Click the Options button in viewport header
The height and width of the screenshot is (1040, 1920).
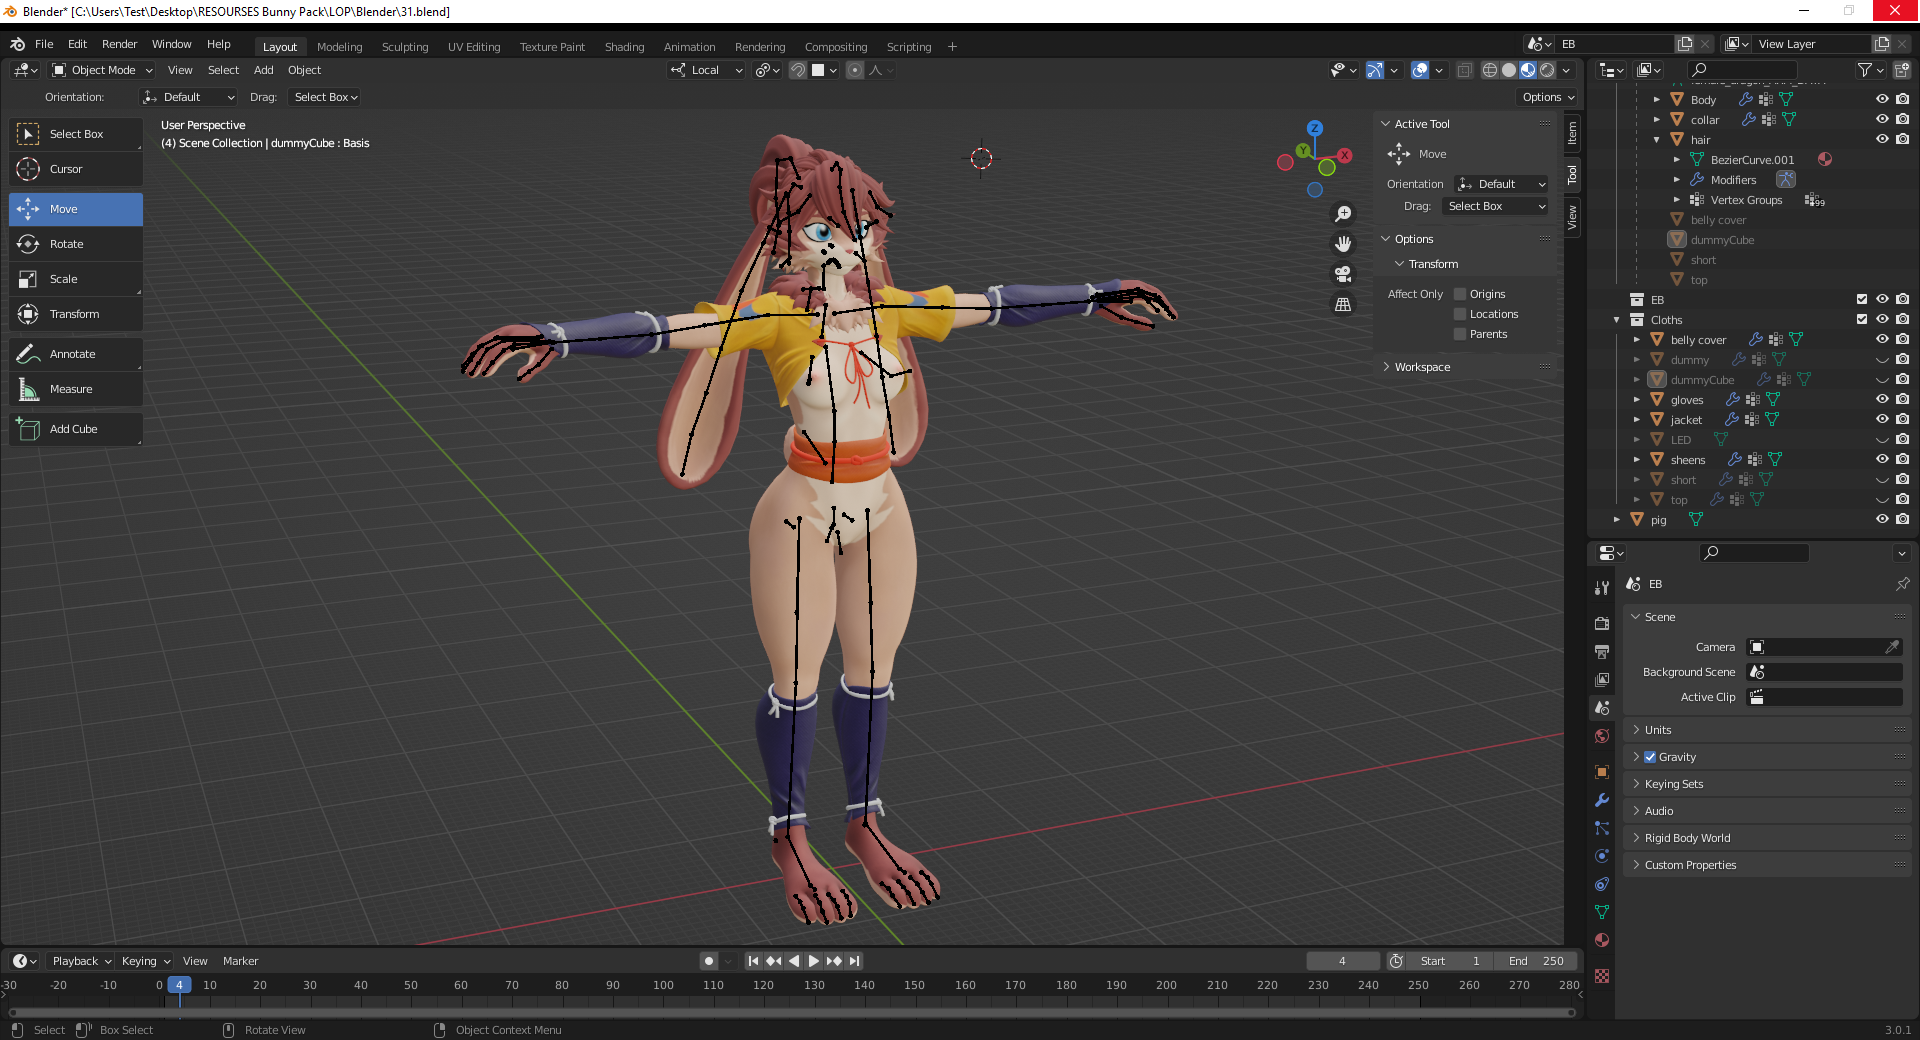pyautogui.click(x=1548, y=97)
